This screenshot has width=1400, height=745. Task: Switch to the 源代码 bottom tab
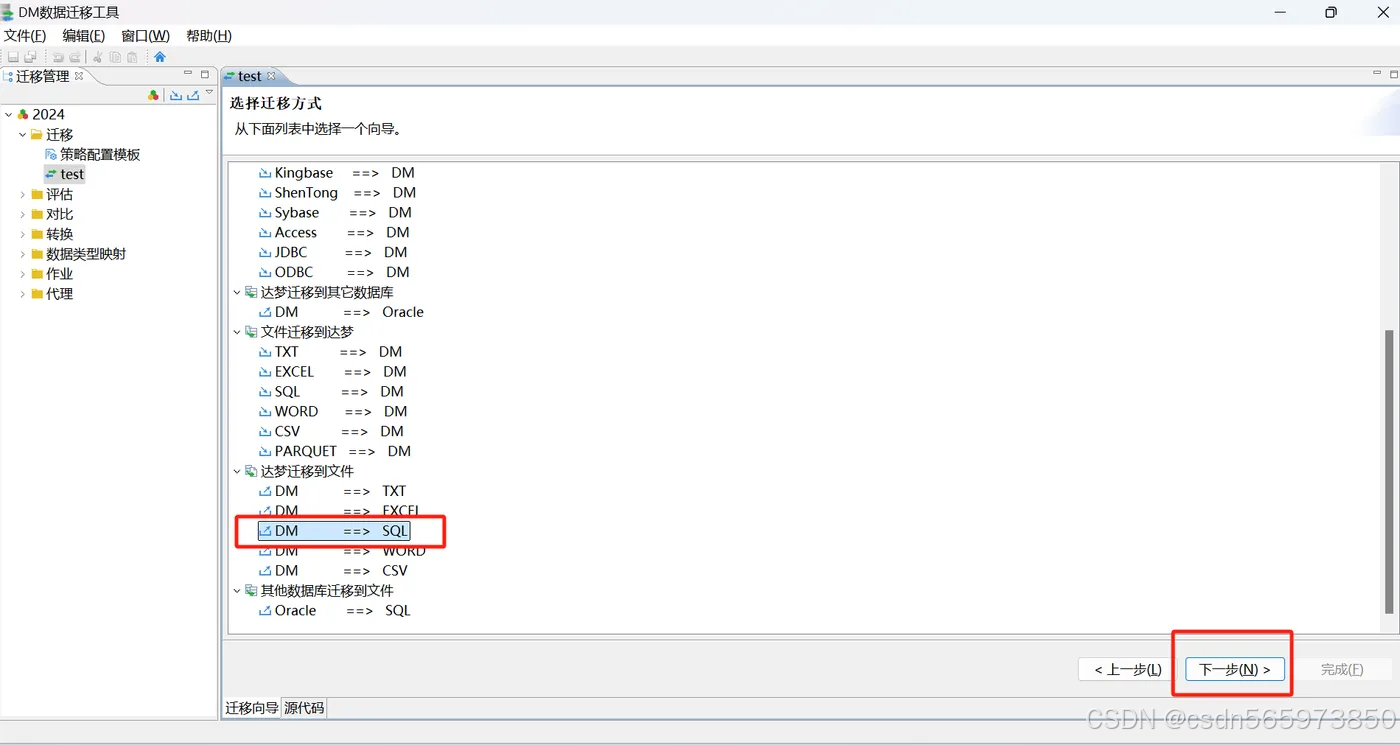pyautogui.click(x=304, y=708)
